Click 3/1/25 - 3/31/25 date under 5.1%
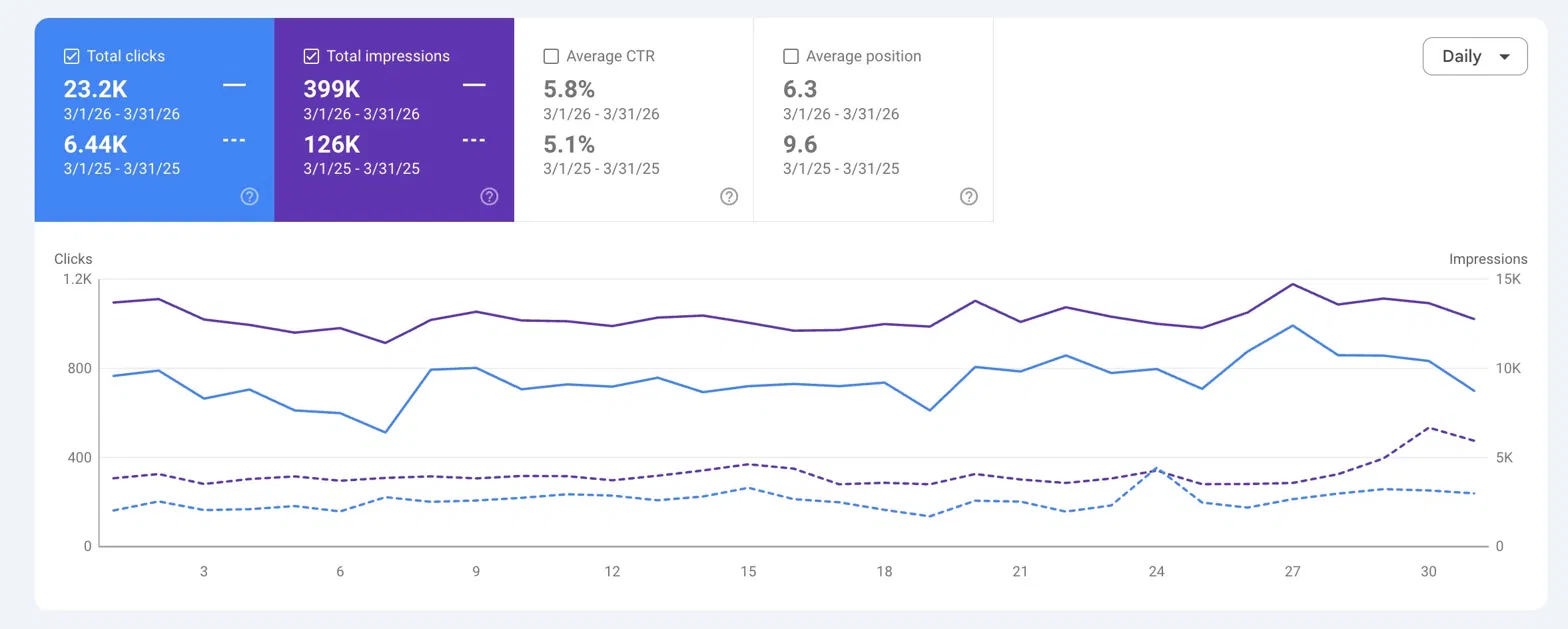The image size is (1568, 629). pos(601,168)
